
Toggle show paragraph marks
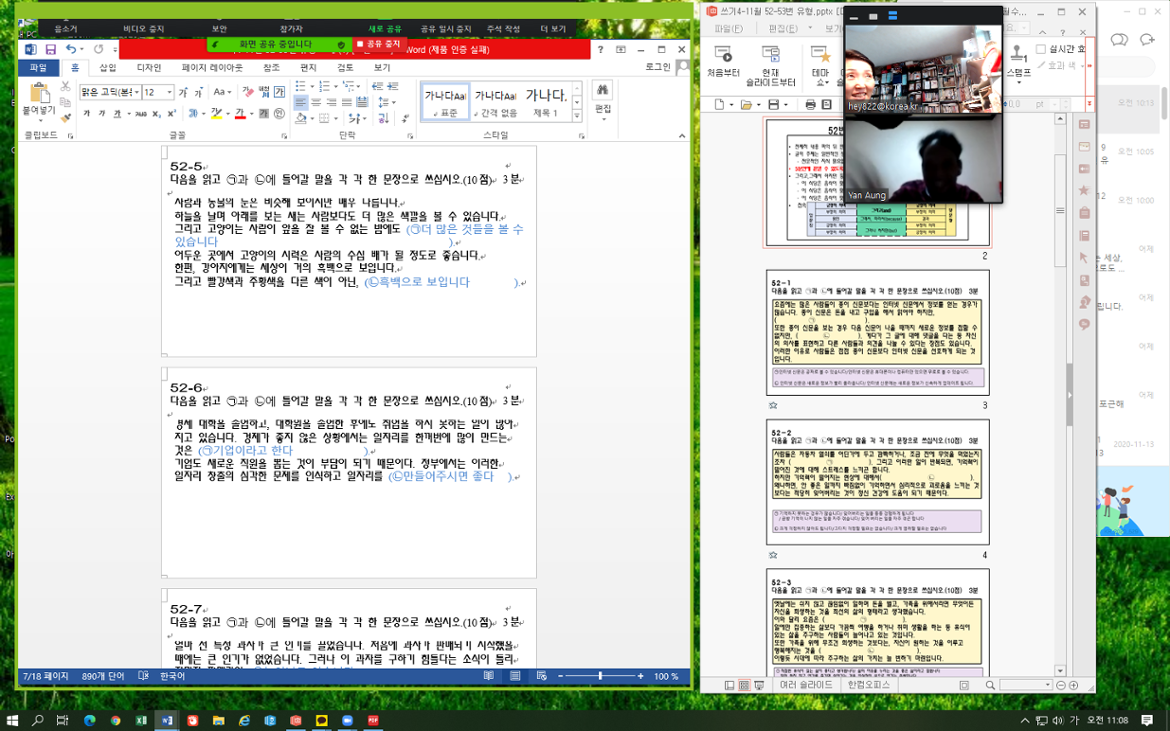pos(405,118)
